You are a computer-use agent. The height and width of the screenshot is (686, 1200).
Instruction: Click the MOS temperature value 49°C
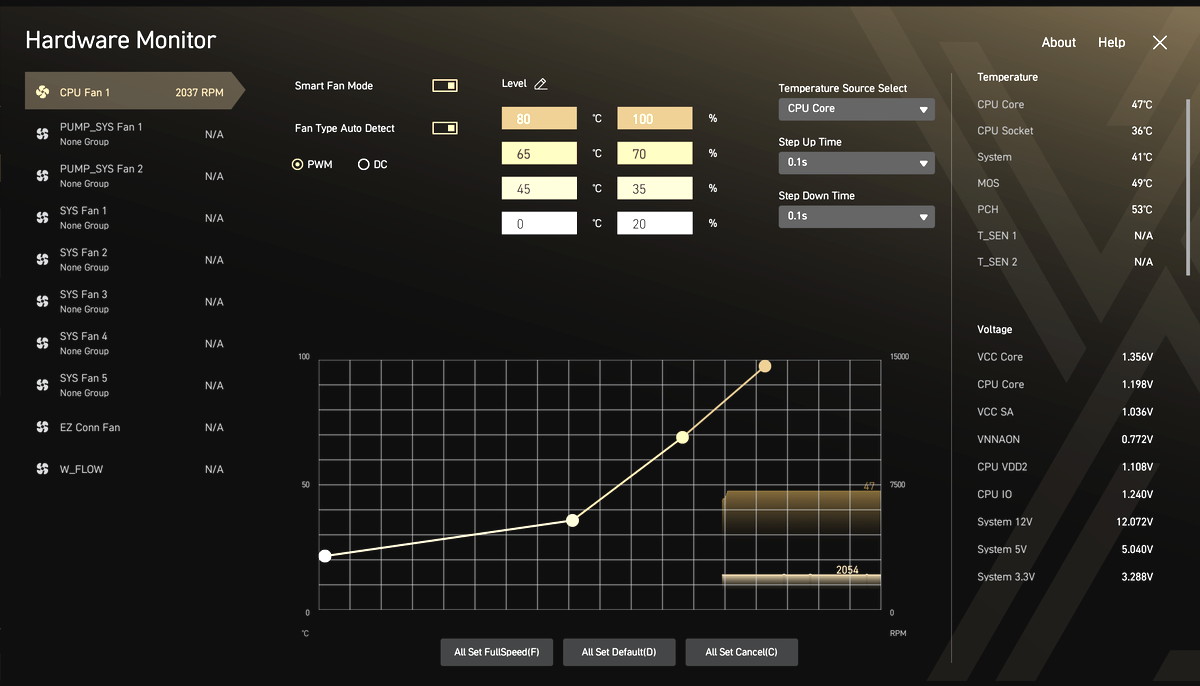(1142, 184)
